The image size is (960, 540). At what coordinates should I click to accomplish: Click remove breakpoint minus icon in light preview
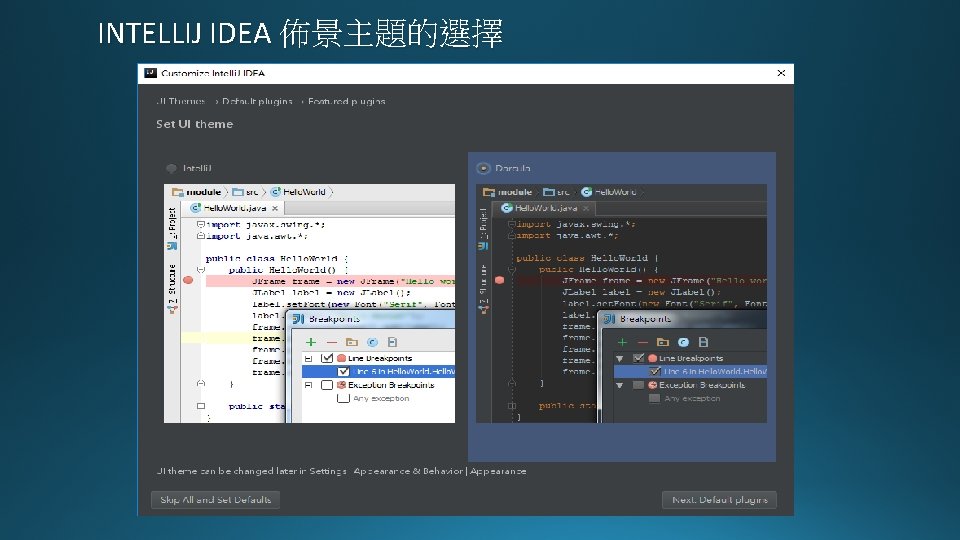[331, 342]
